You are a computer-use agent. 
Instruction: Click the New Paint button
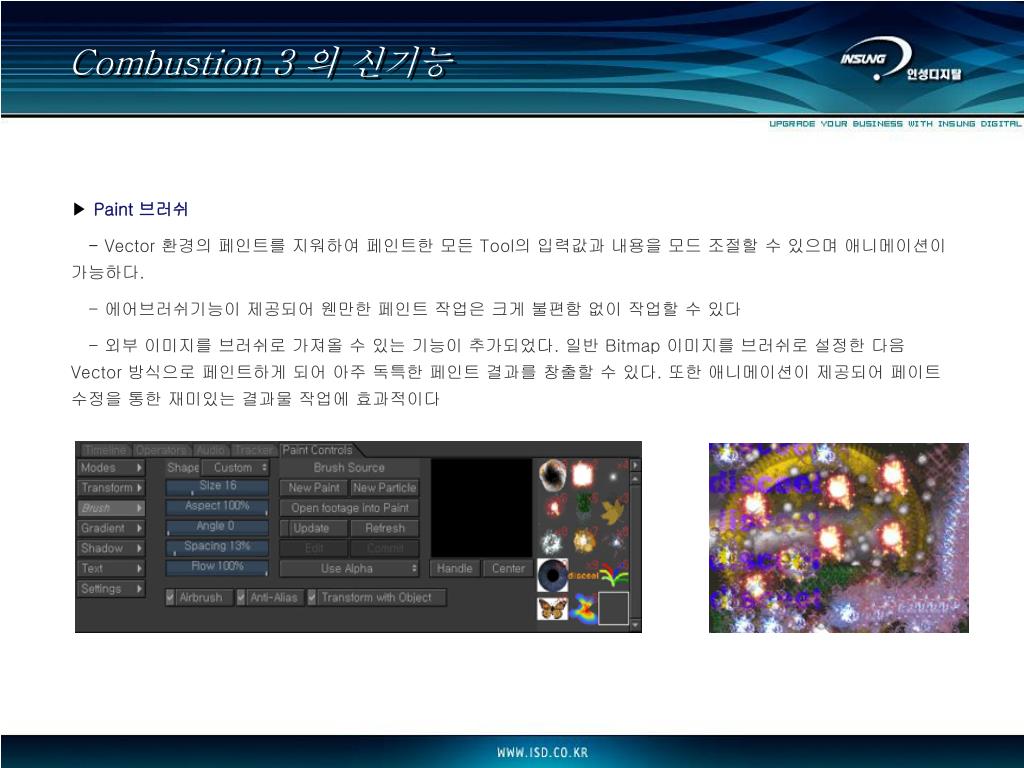click(x=313, y=488)
